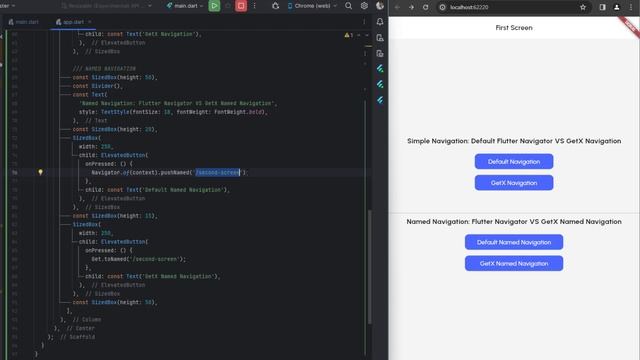This screenshot has height=360, width=640.
Task: Click GetX Navigation button in app
Action: coord(514,182)
